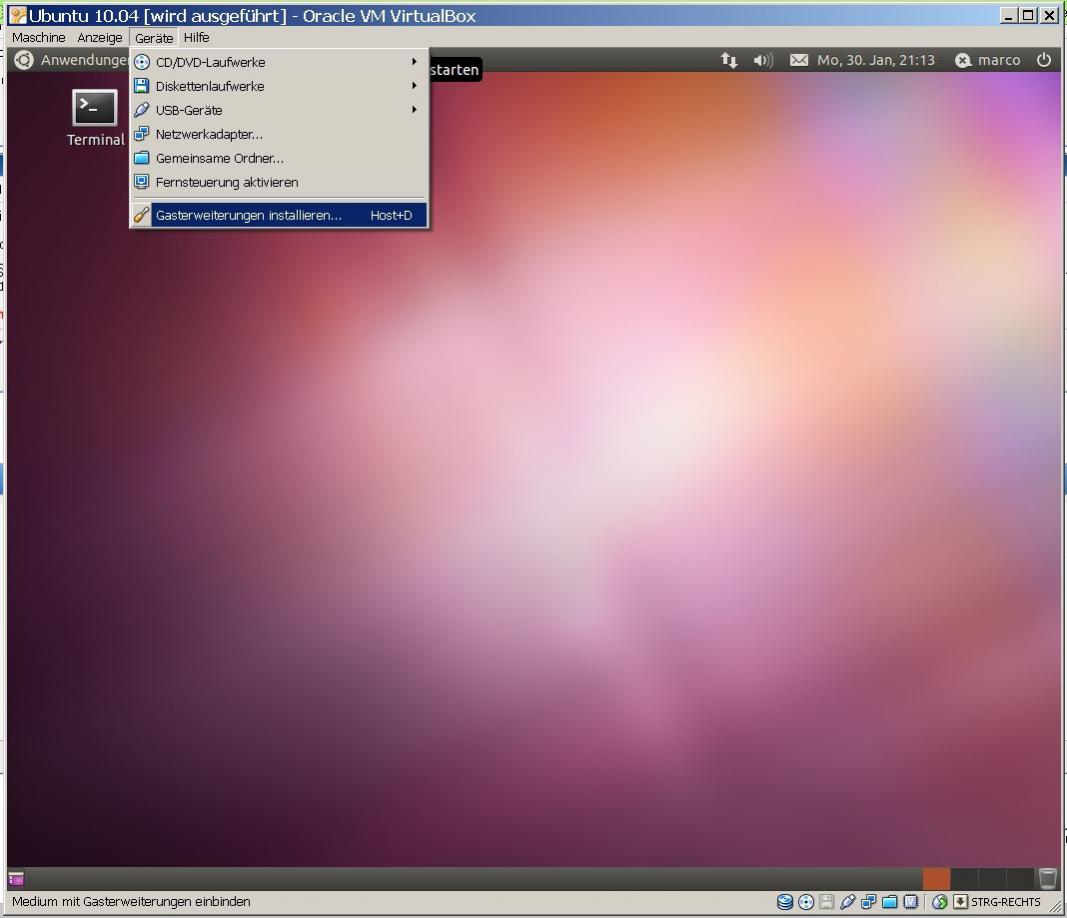Click the virtualization CPU status icon
The height and width of the screenshot is (918, 1067).
point(910,902)
